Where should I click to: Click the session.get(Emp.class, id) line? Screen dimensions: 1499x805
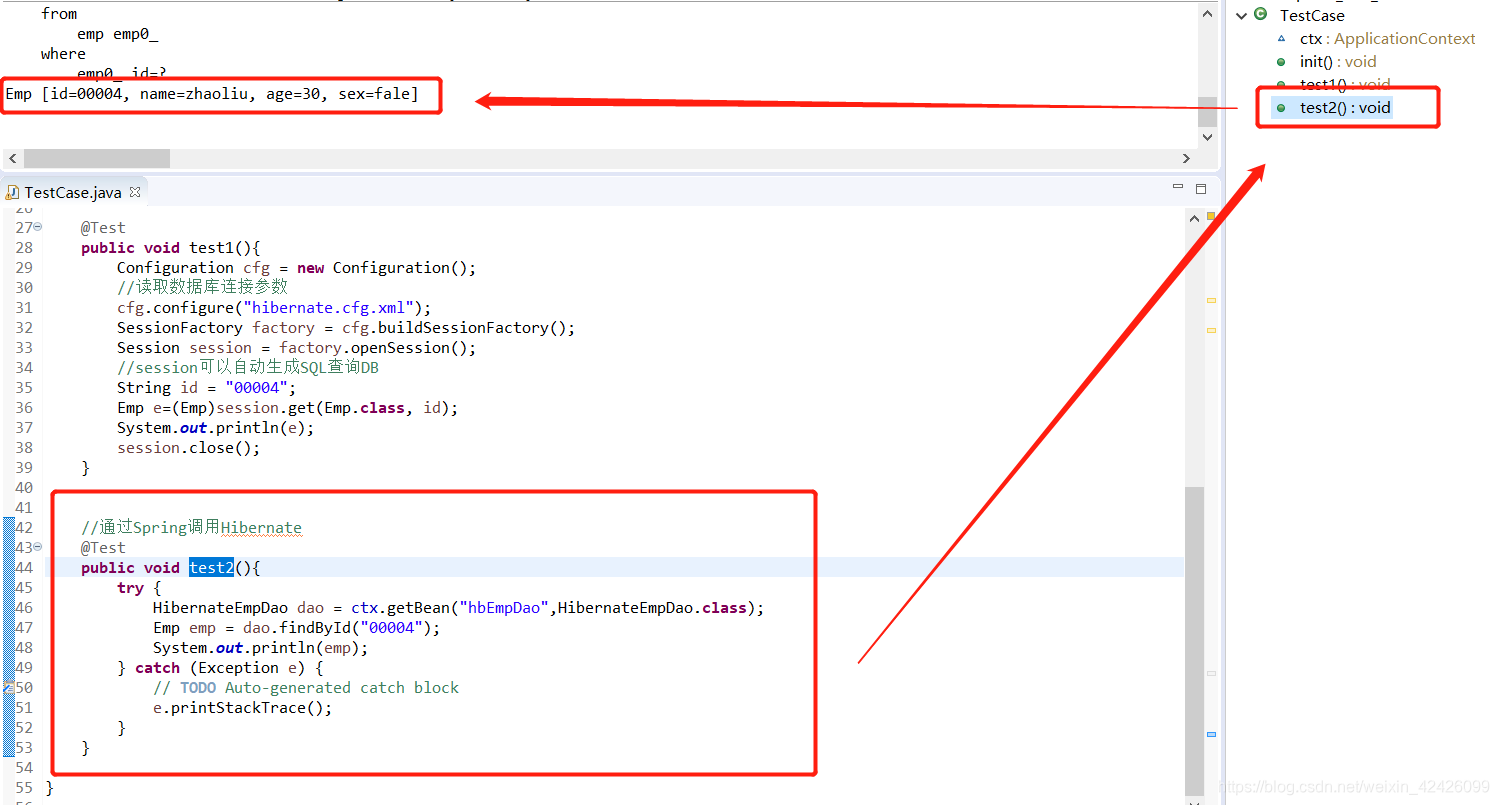[x=288, y=408]
